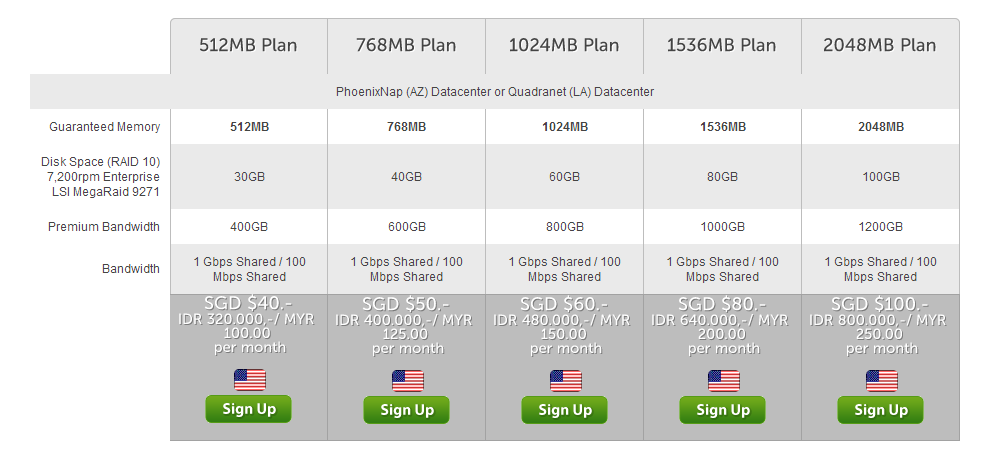Click the Guaranteed Memory row label

coord(105,127)
